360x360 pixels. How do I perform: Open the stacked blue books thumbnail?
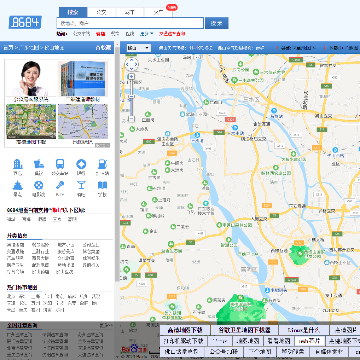pyautogui.click(x=83, y=79)
